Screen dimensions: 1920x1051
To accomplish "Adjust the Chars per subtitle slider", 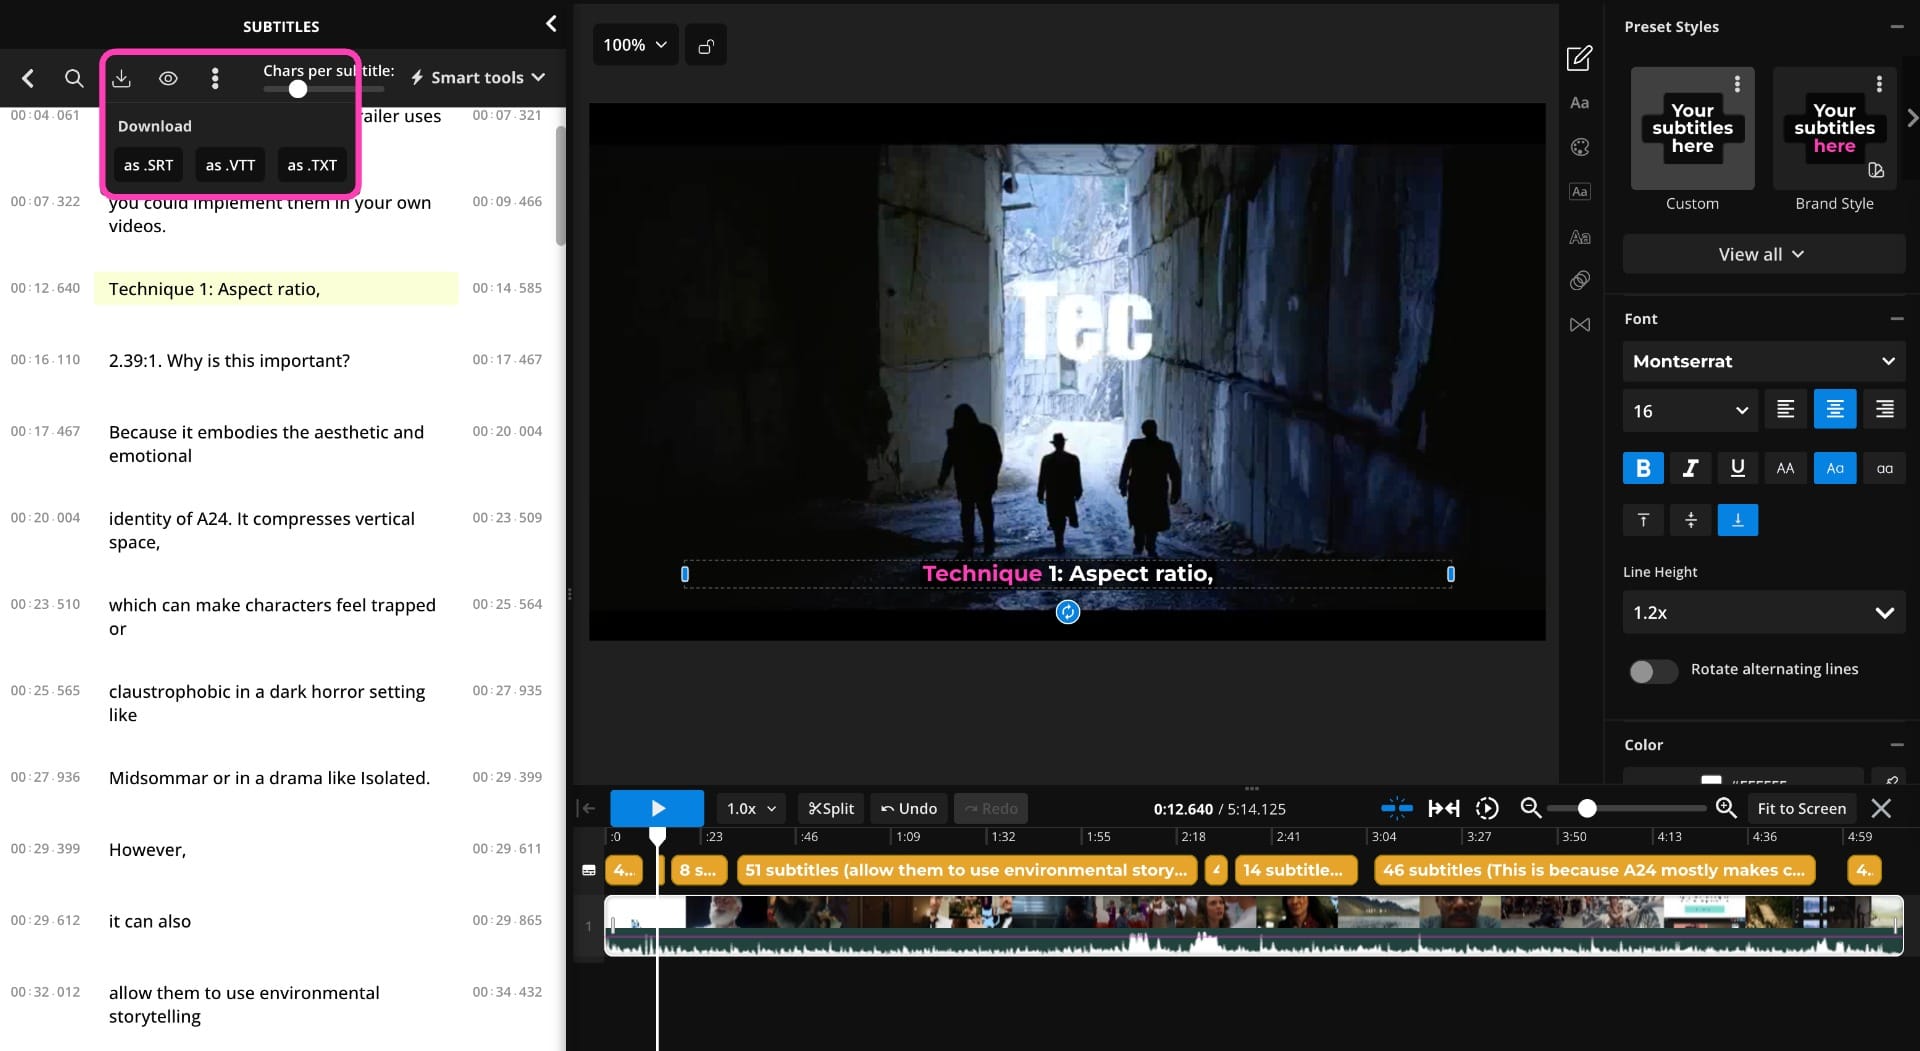I will coord(297,89).
